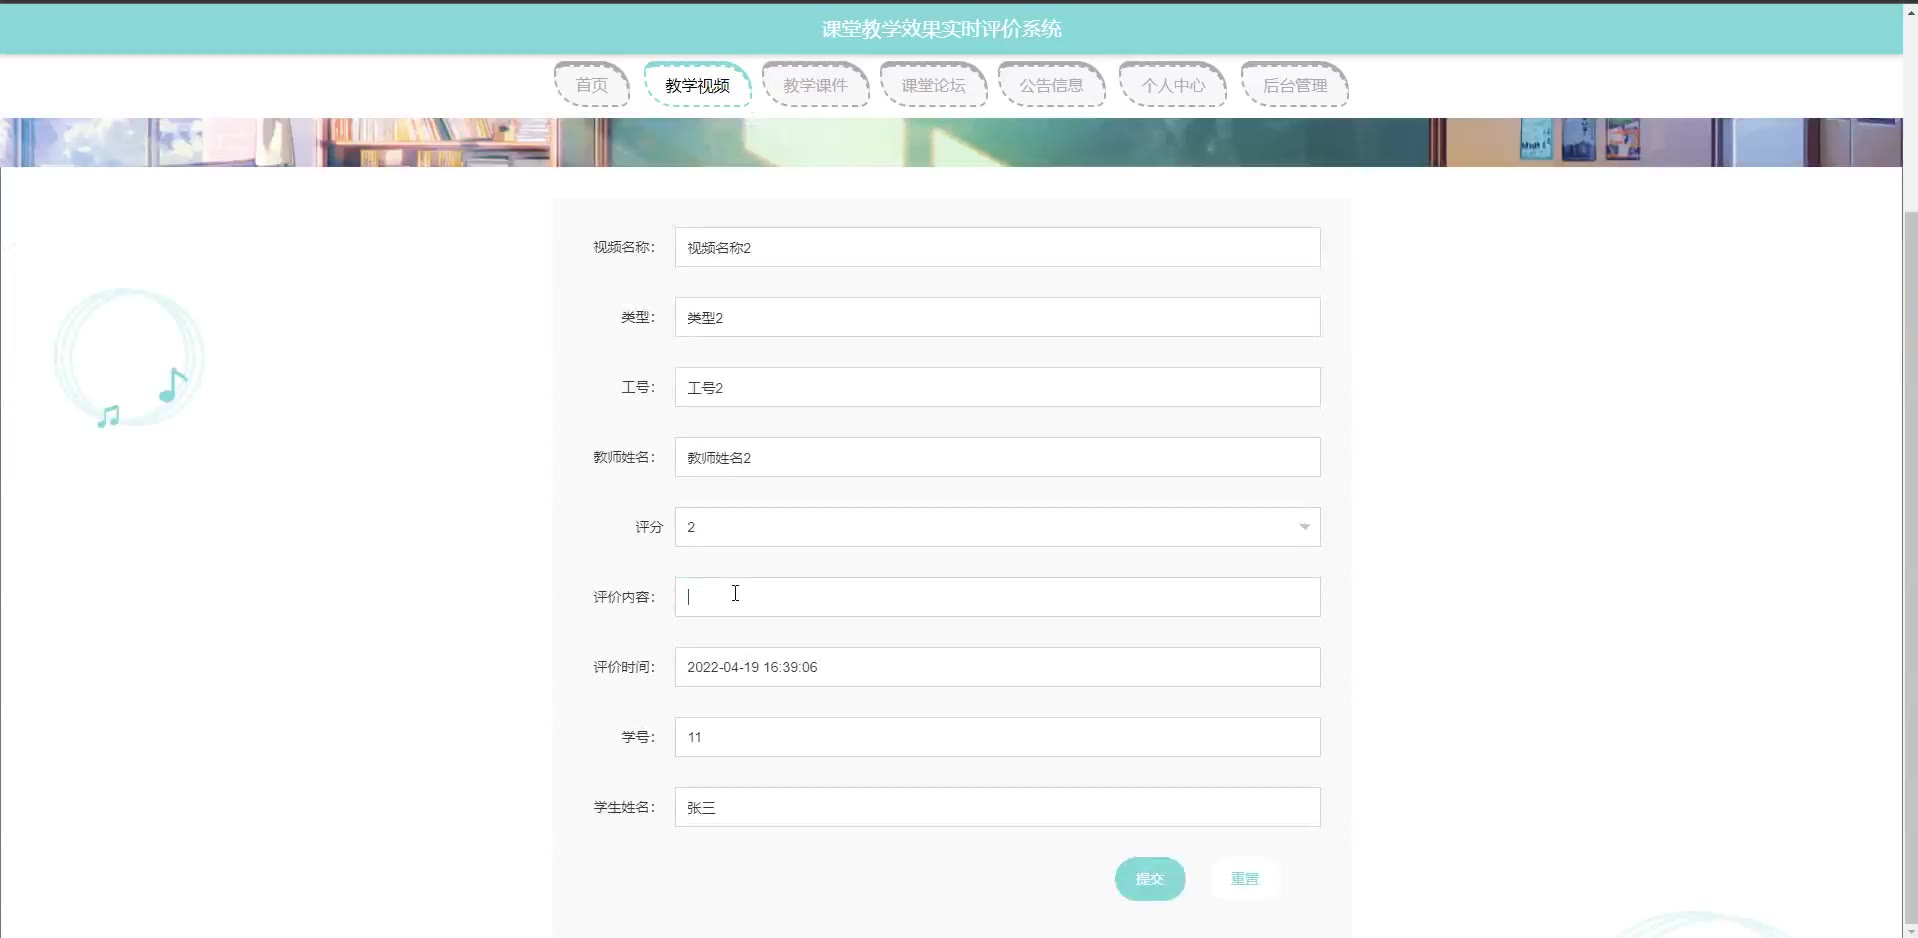Switch to the 公告信息 tab

tap(1052, 85)
